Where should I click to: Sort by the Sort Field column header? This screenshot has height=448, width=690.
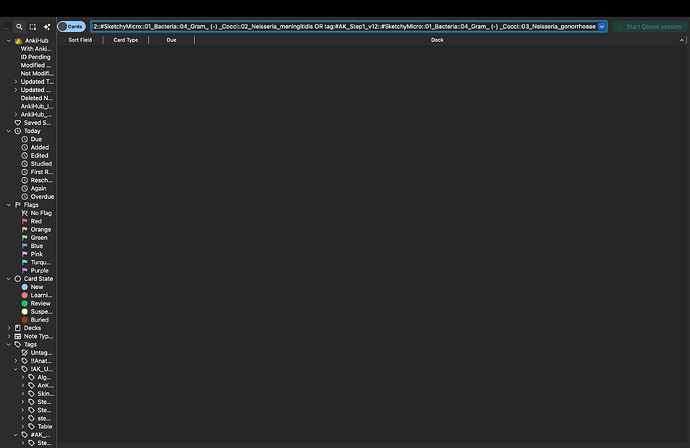tap(80, 40)
